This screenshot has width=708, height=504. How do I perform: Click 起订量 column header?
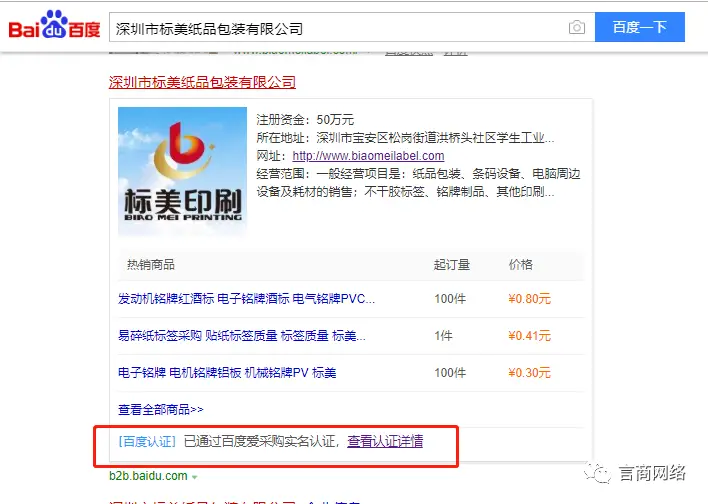[452, 265]
